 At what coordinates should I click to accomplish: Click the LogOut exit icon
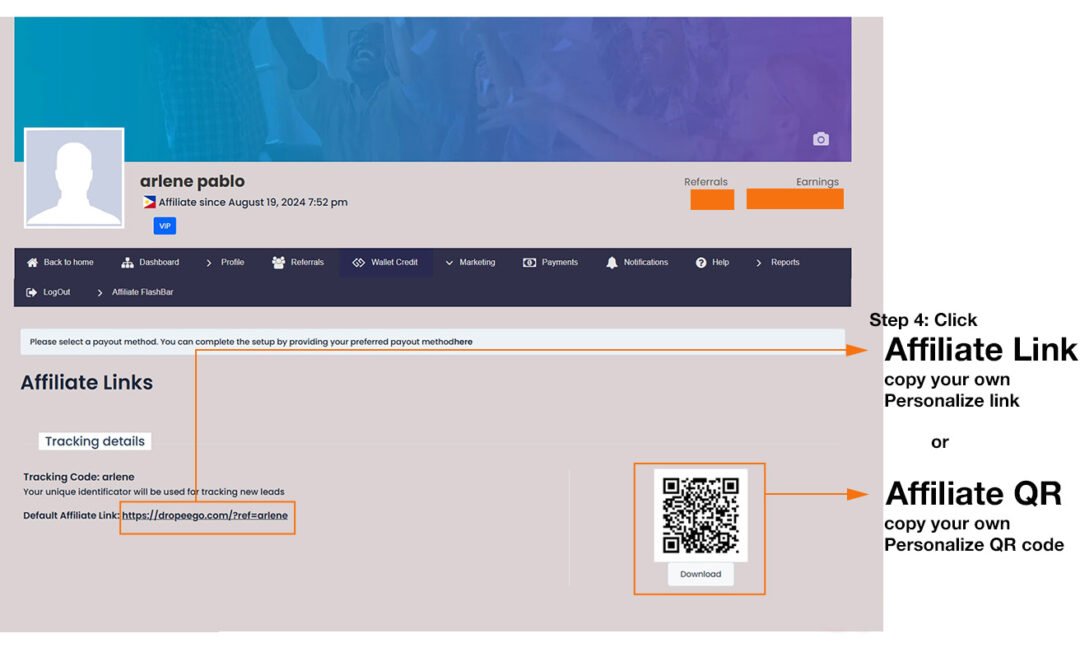click(x=32, y=292)
